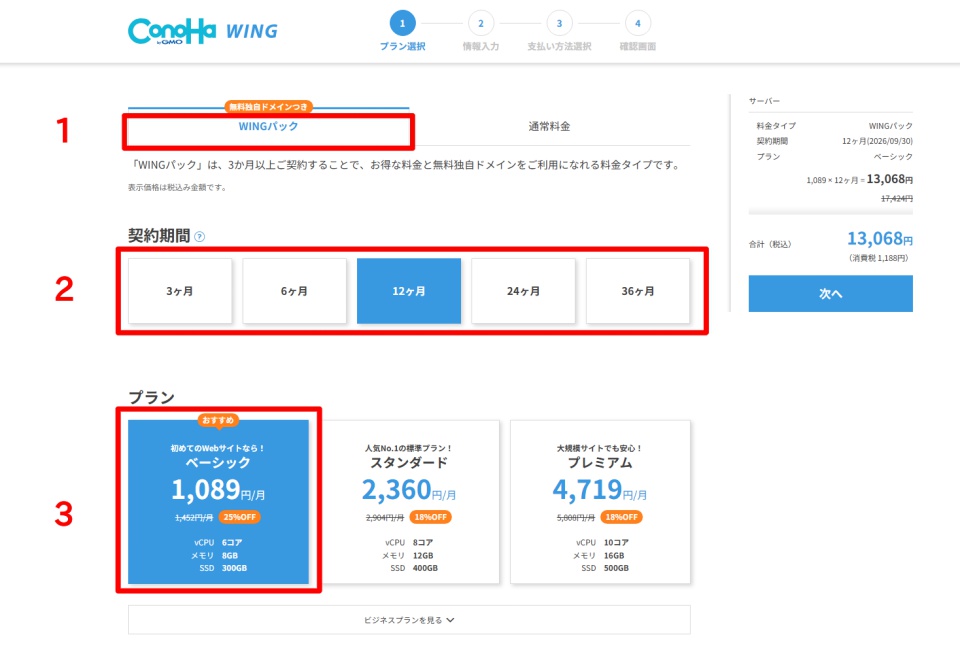
Task: Select the 6ヶ月 contract period
Action: pos(295,291)
